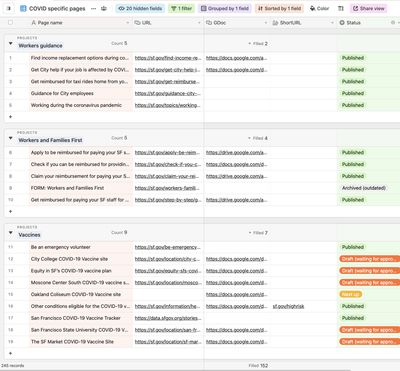Click the GDoc column header
400x371 pixels.
[237, 23]
